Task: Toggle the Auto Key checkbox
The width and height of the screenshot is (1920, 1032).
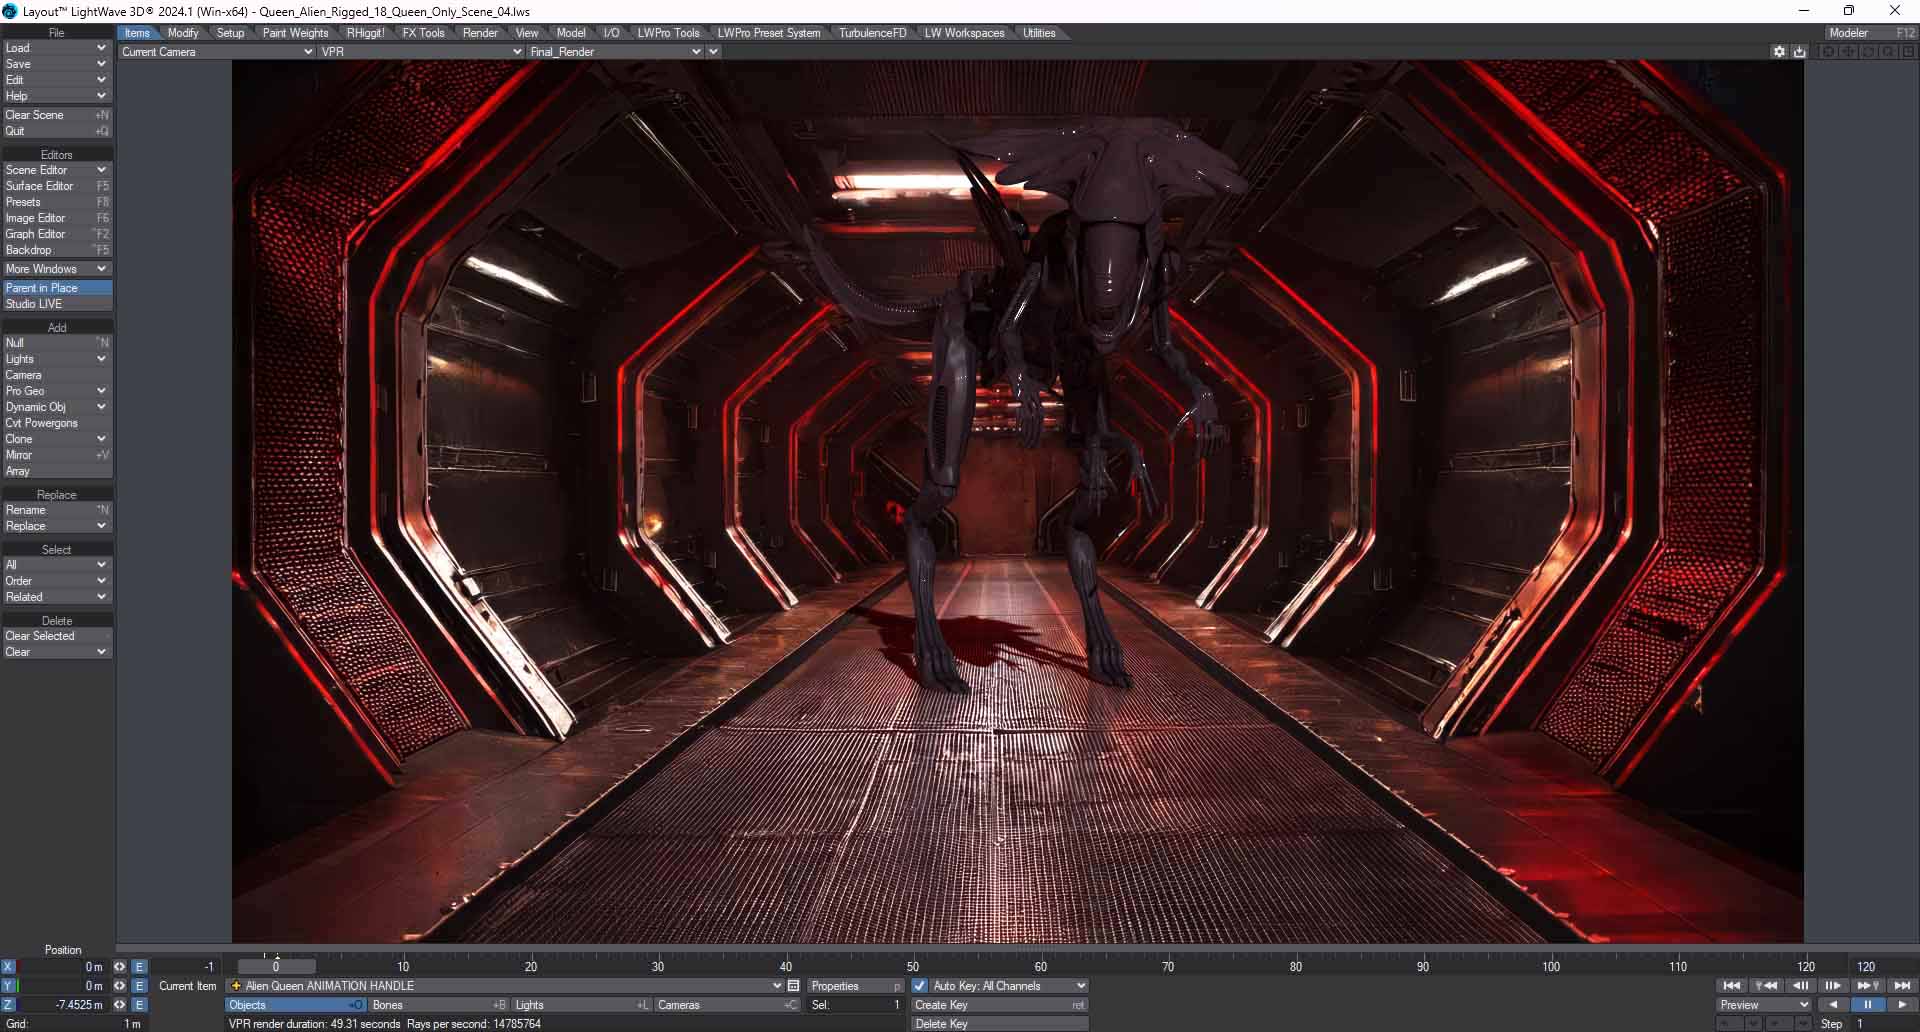Action: (920, 986)
